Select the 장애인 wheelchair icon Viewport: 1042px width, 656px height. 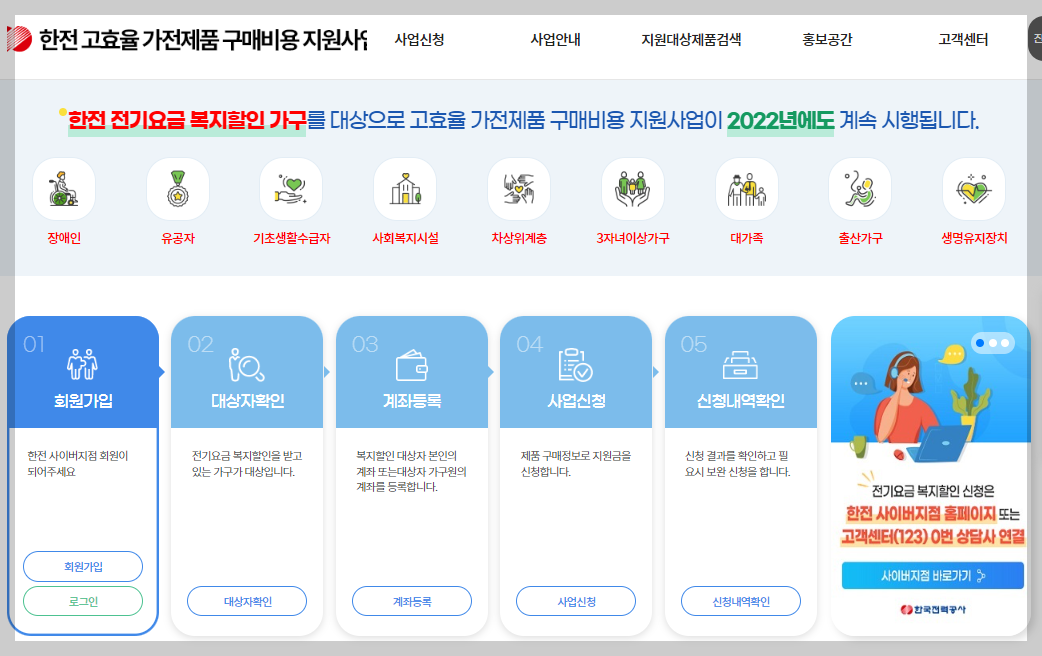(x=64, y=189)
